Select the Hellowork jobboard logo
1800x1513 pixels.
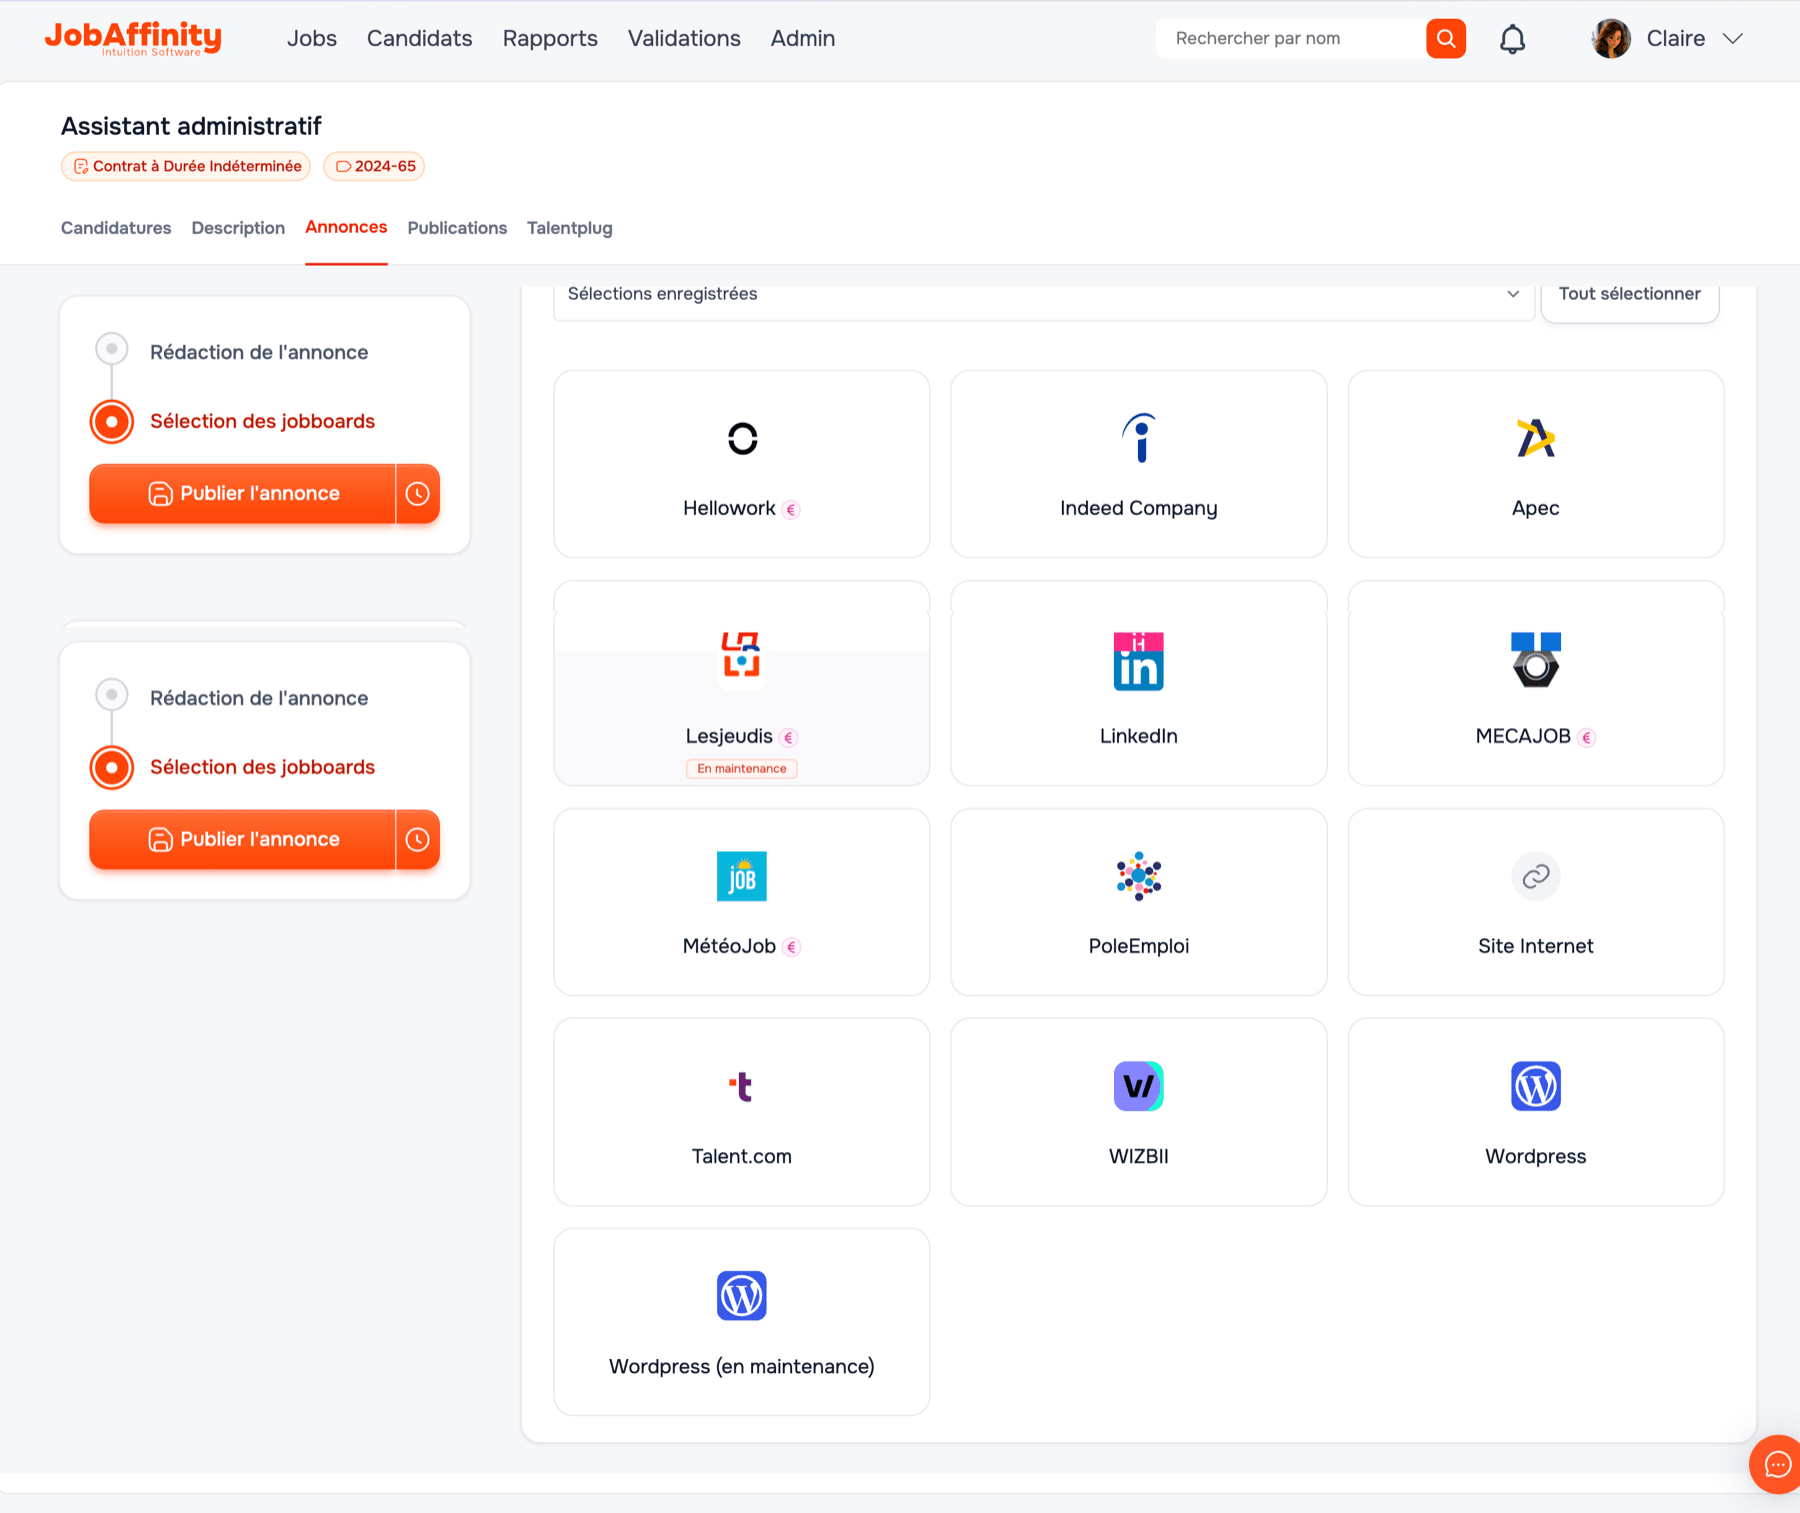[742, 438]
